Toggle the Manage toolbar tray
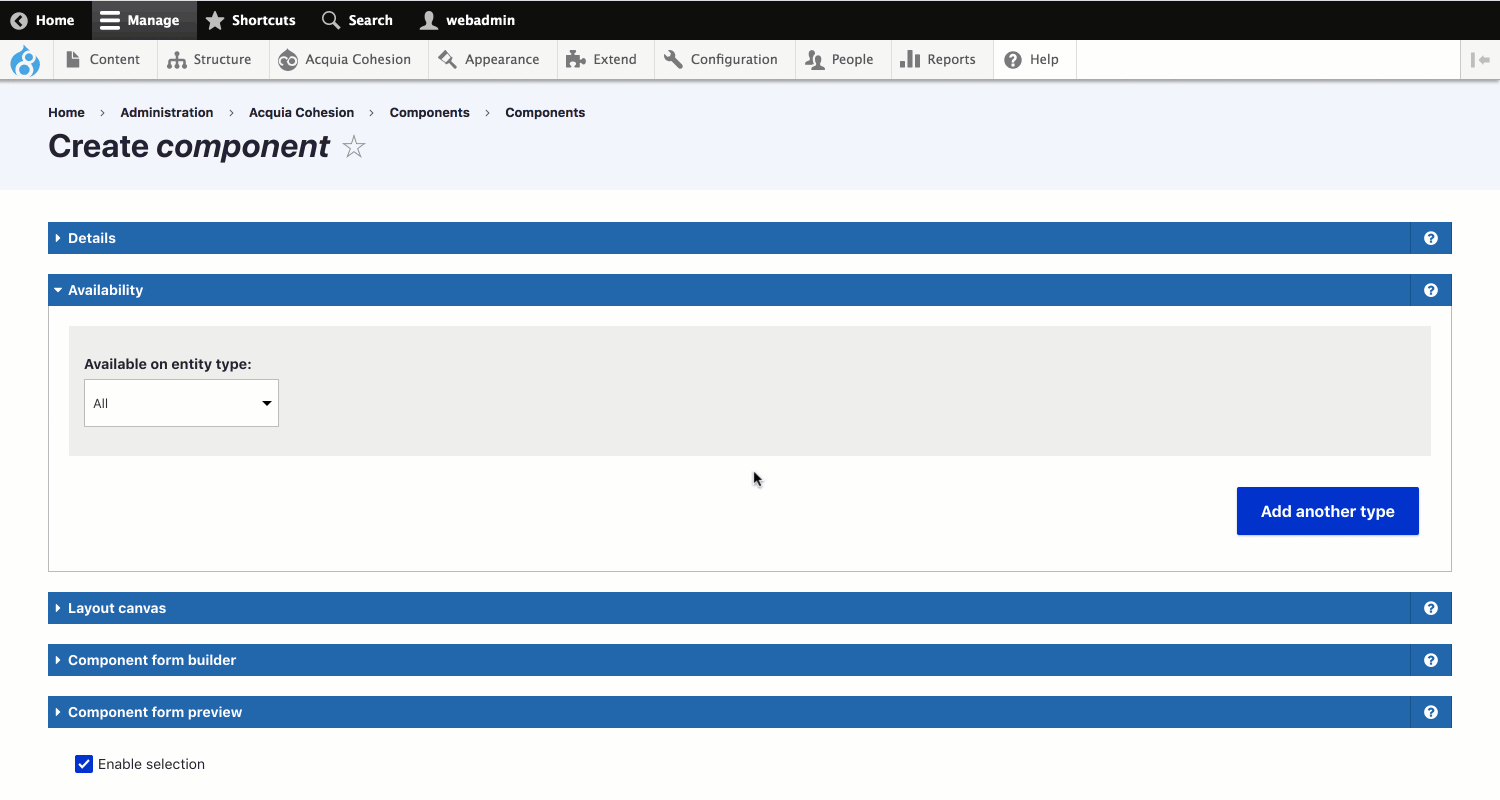The image size is (1500, 800). point(139,20)
